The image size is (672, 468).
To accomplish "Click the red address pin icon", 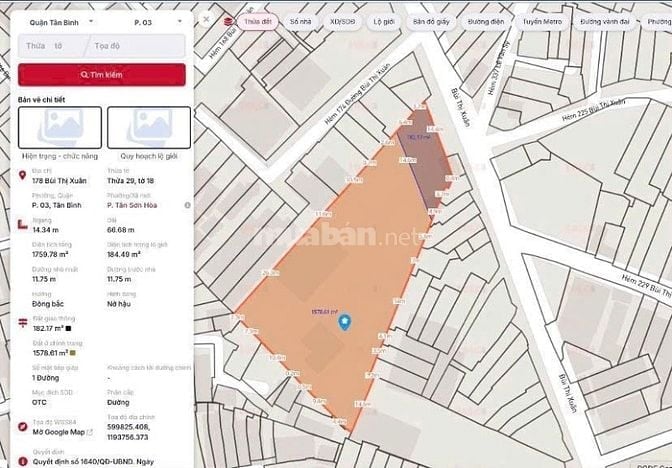I will coord(22,175).
